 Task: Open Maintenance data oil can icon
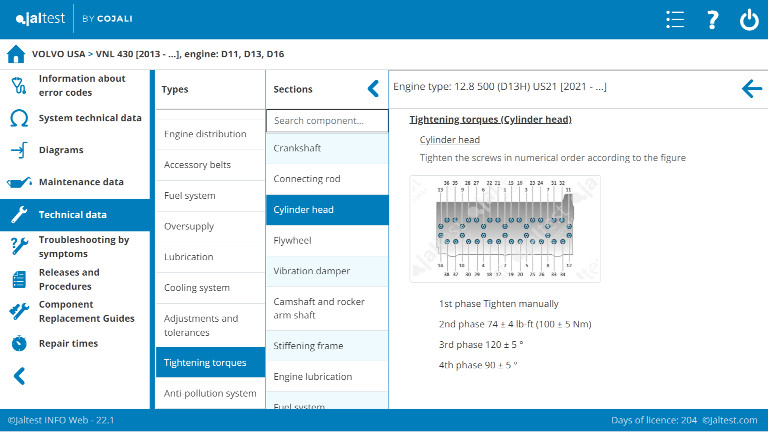pos(18,182)
